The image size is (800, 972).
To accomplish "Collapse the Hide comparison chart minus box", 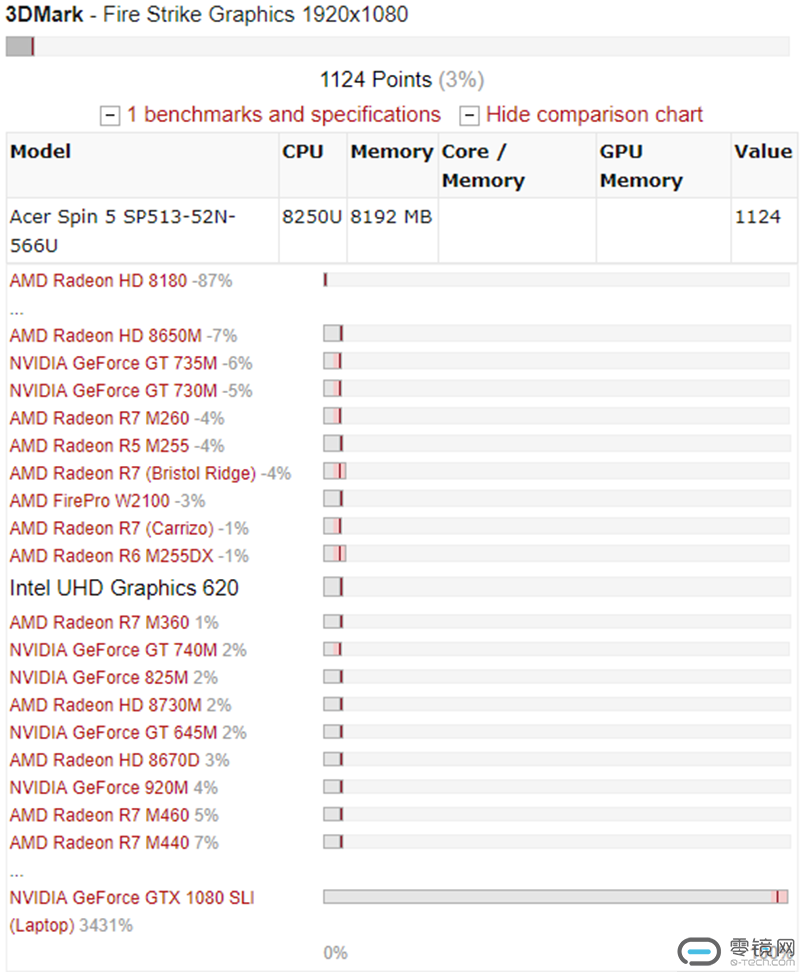I will (x=469, y=115).
